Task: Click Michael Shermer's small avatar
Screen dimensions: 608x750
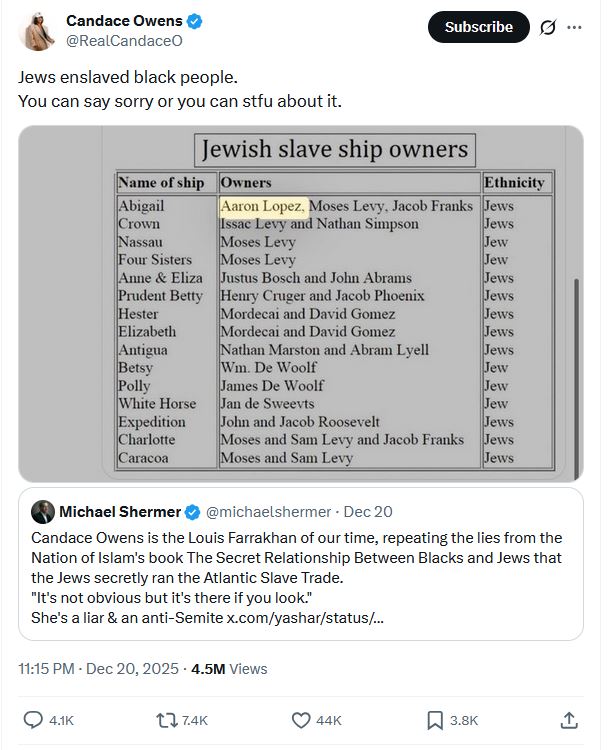Action: 43,512
